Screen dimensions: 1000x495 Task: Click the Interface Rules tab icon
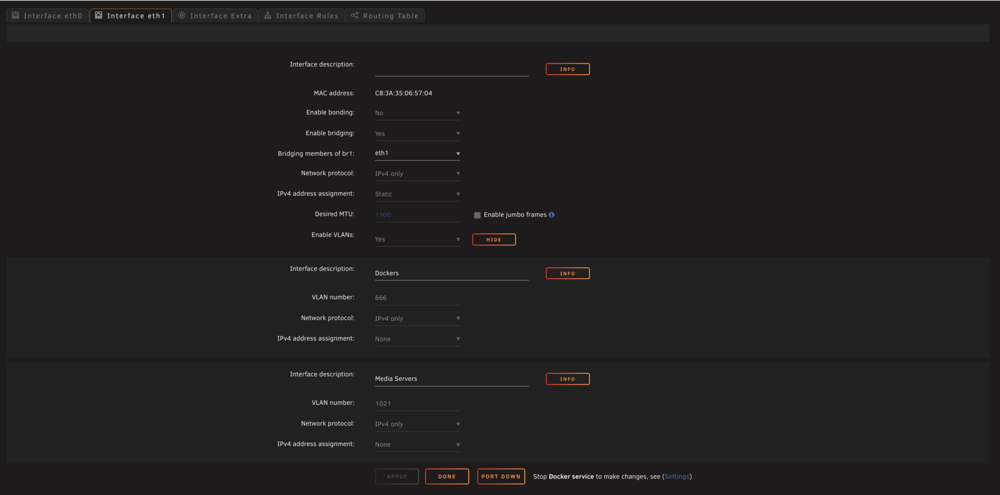pyautogui.click(x=268, y=15)
